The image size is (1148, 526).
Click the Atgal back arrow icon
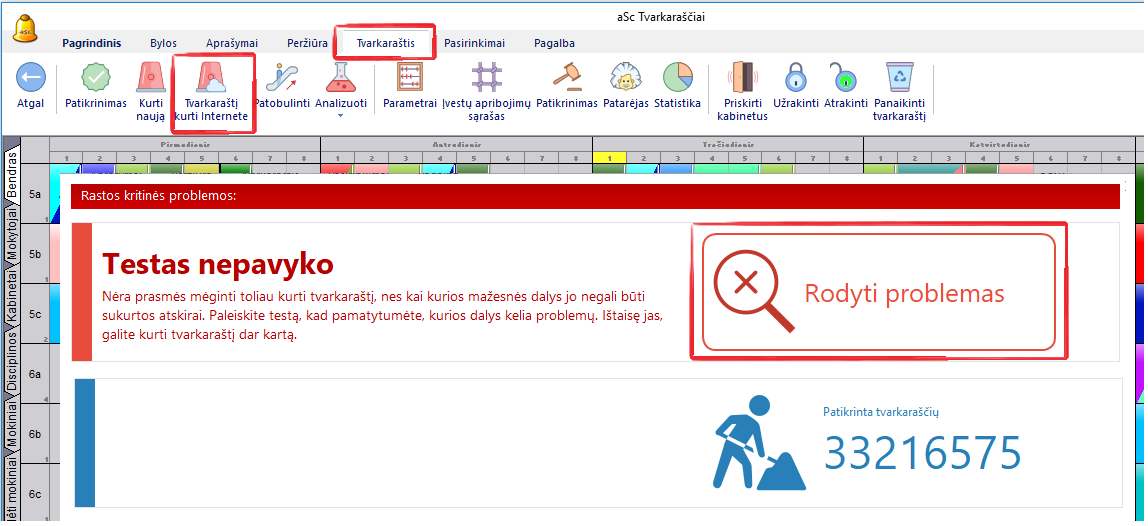coord(31,77)
